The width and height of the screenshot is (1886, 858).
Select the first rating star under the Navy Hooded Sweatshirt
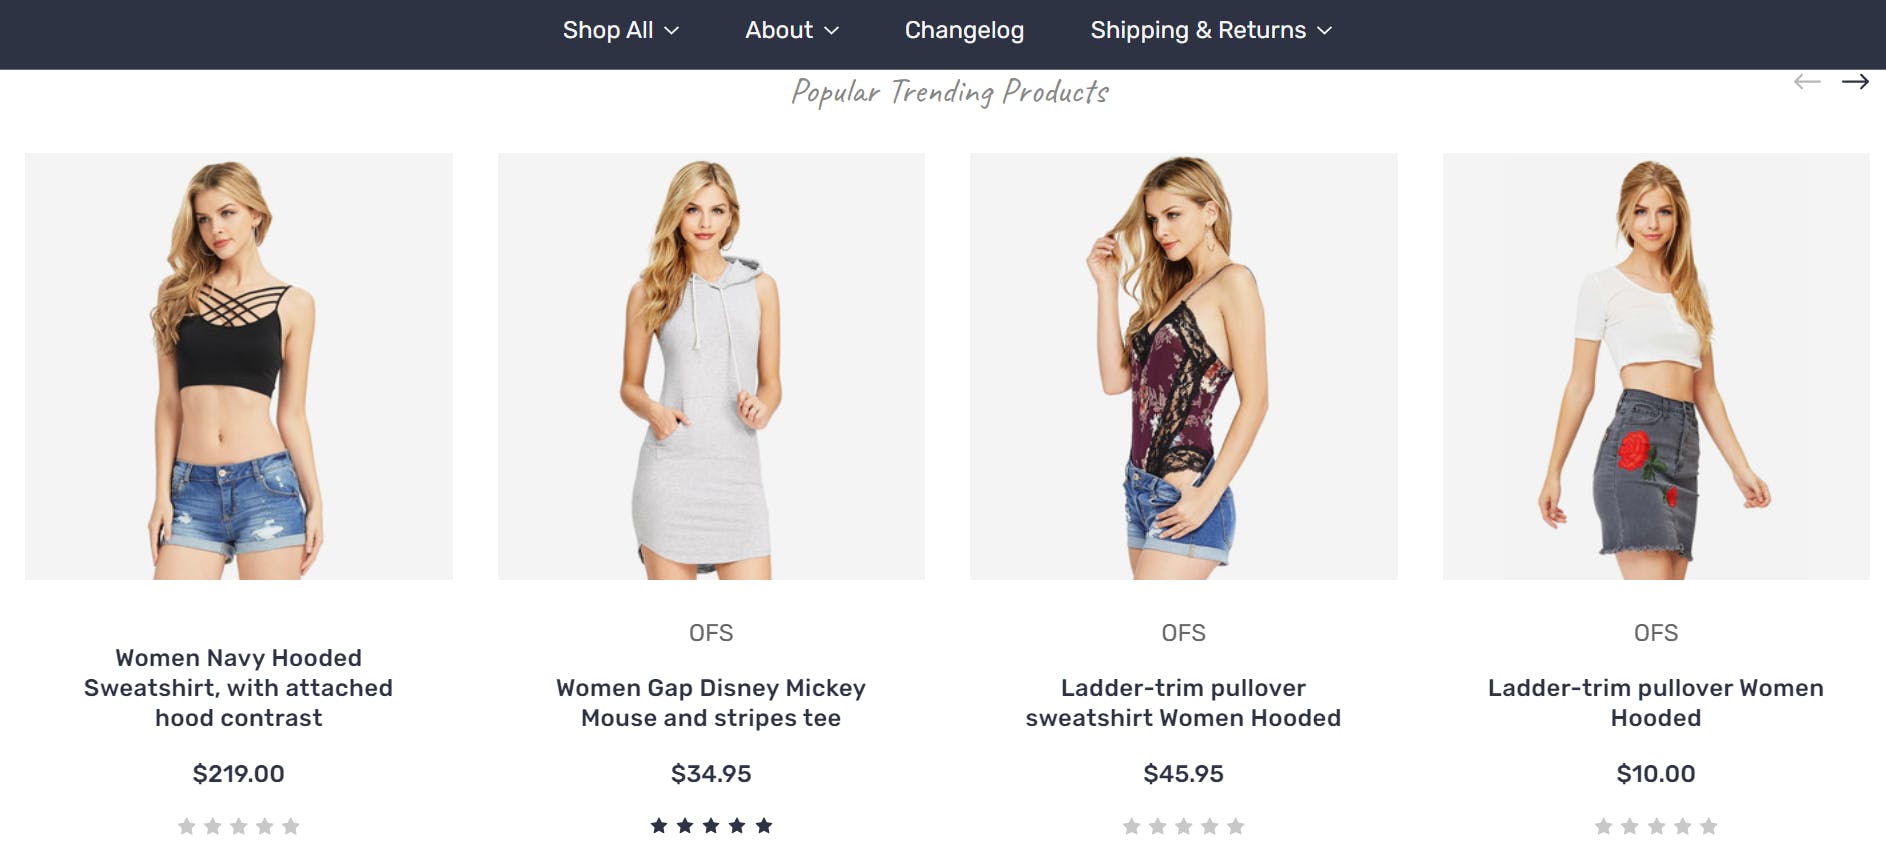(x=185, y=826)
